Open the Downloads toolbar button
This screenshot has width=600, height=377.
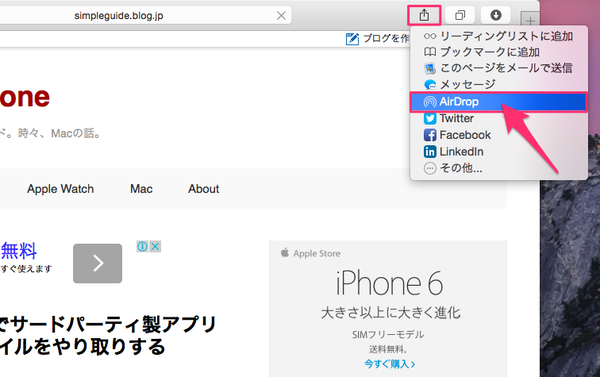point(496,15)
